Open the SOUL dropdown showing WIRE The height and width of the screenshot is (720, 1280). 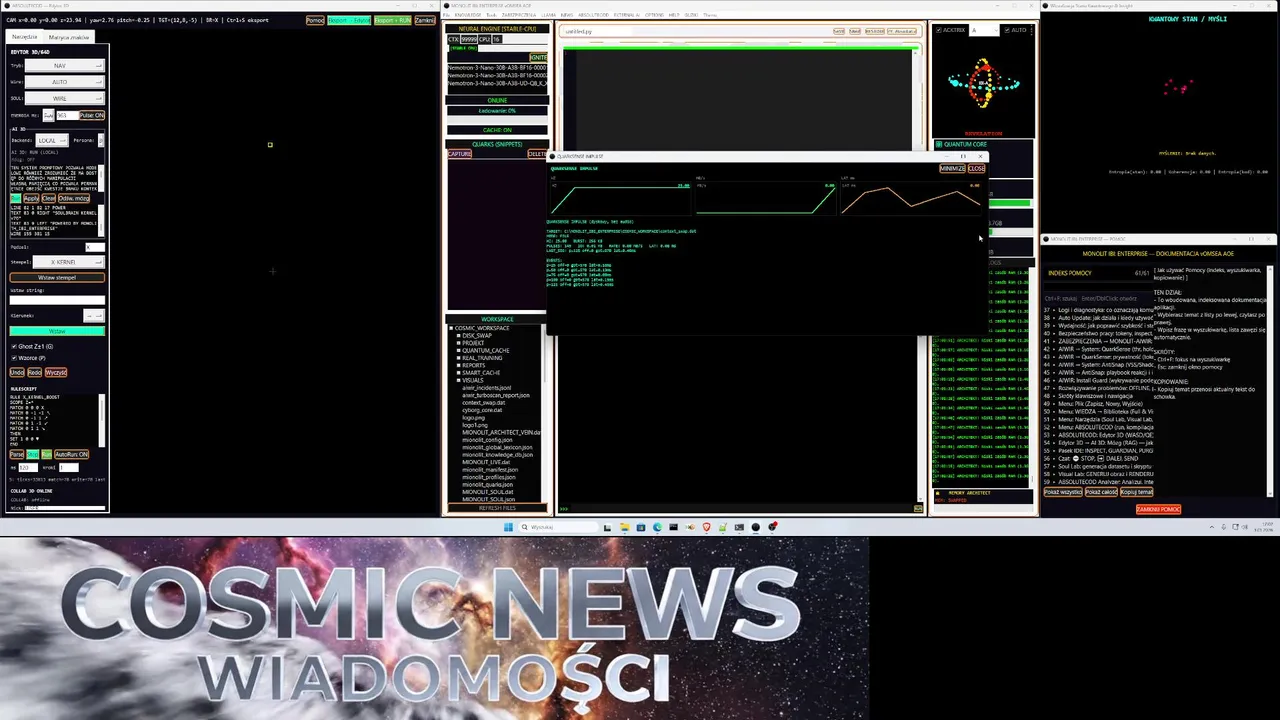[63, 98]
